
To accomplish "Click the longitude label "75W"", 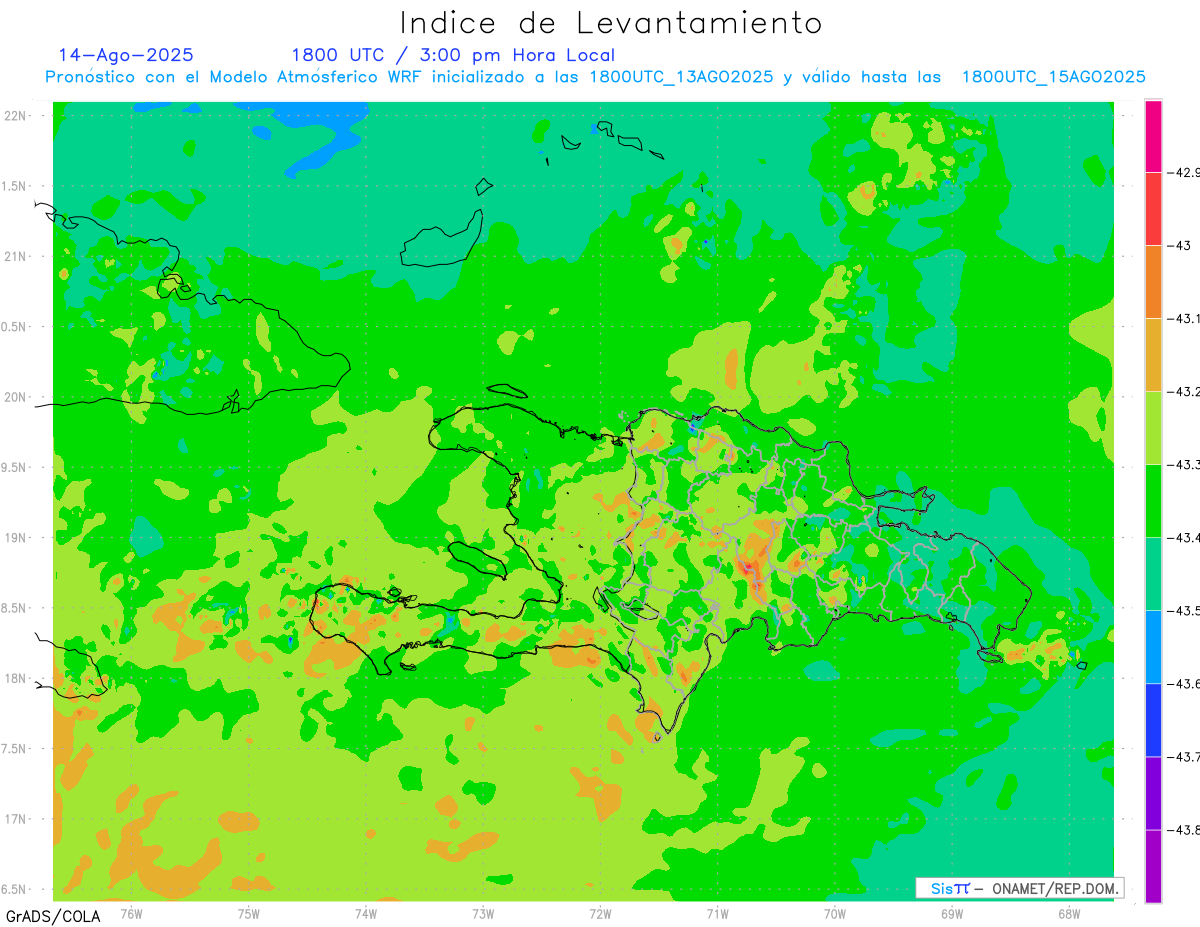I will [249, 914].
